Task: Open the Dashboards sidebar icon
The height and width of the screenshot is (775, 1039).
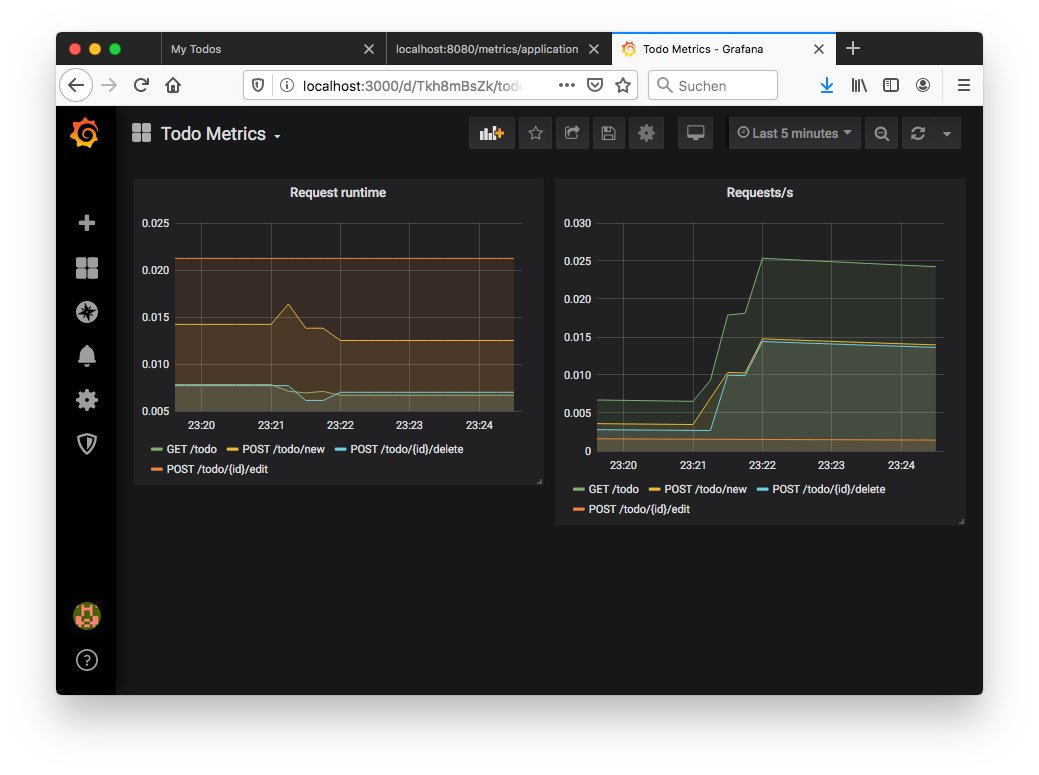Action: tap(87, 268)
